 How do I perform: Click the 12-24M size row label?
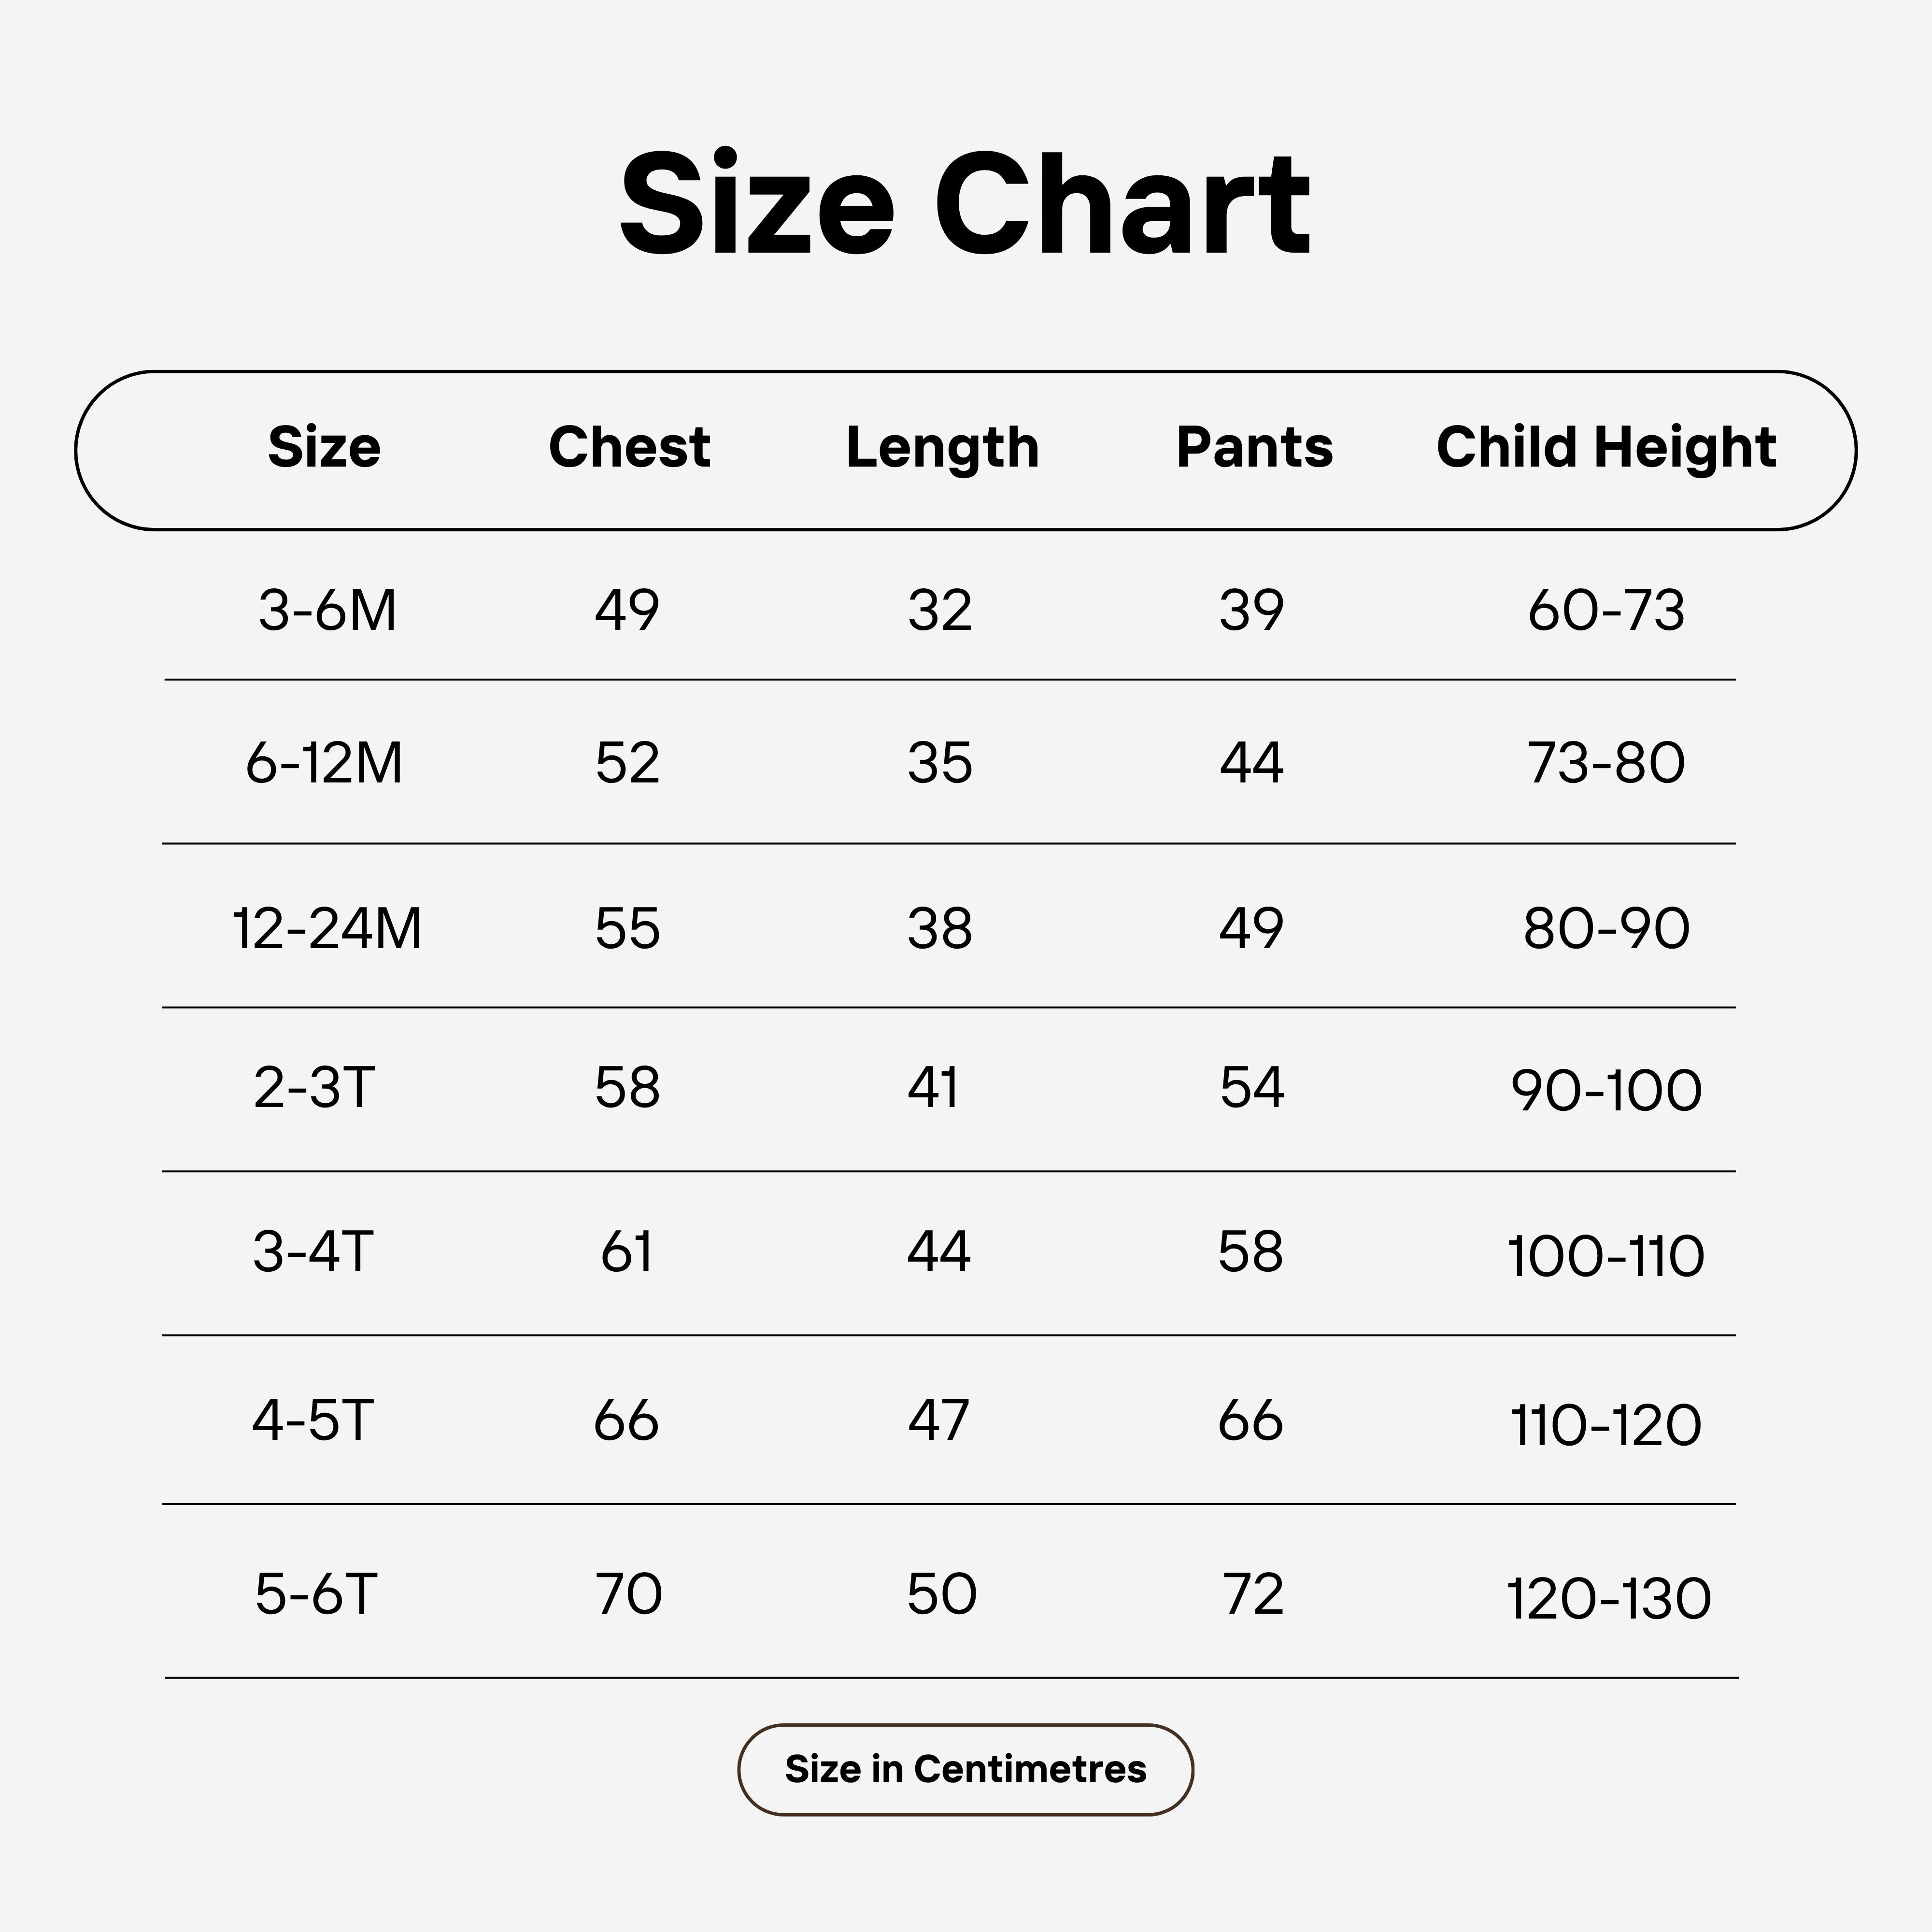coord(327,928)
